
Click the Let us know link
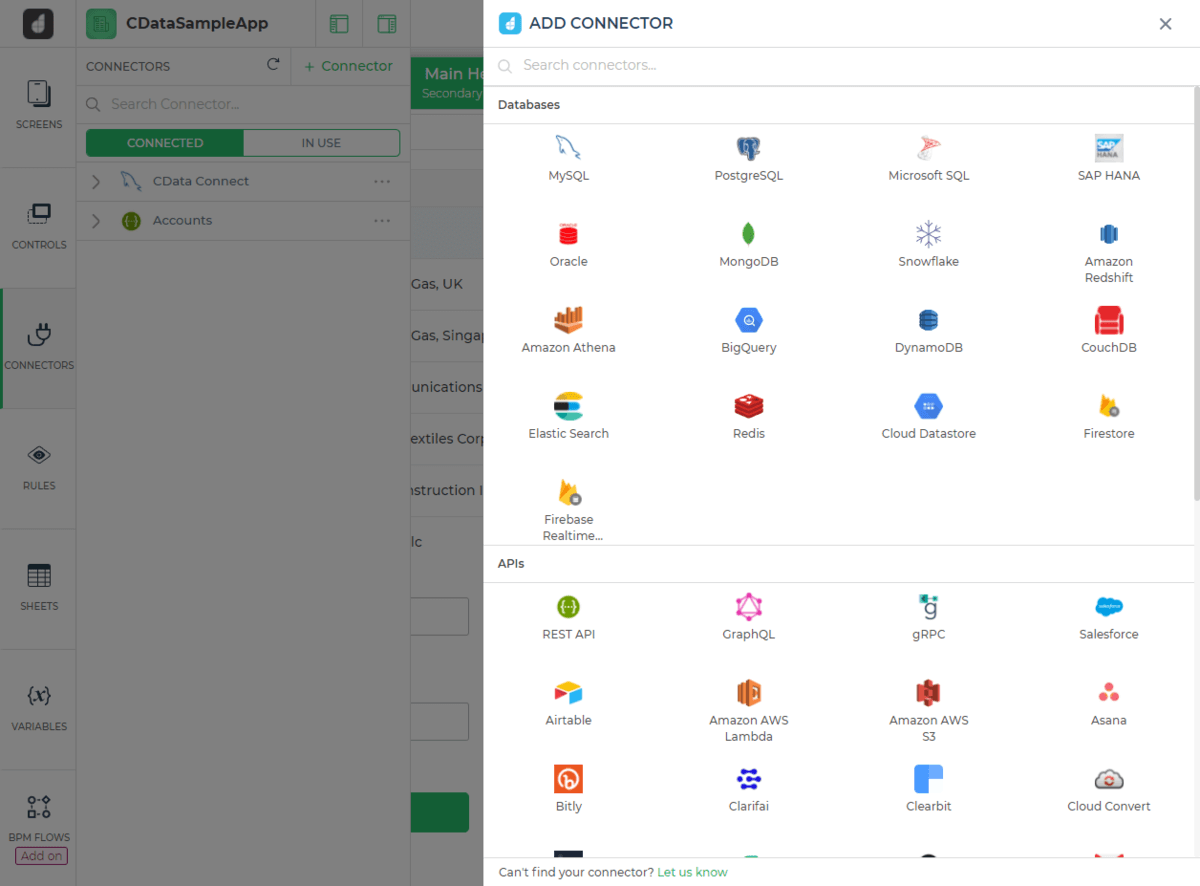tap(692, 872)
